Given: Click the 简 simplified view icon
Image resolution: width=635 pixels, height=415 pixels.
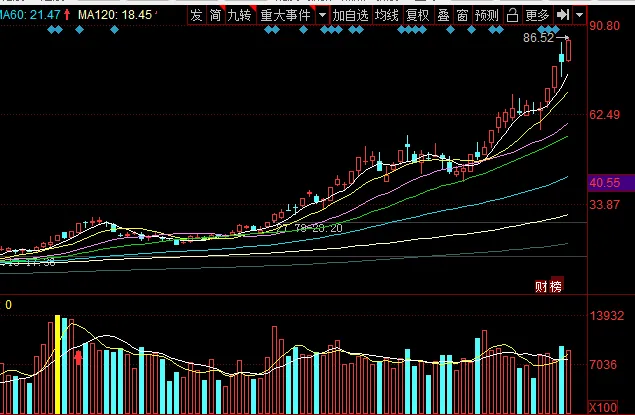Looking at the screenshot, I should click(x=214, y=15).
